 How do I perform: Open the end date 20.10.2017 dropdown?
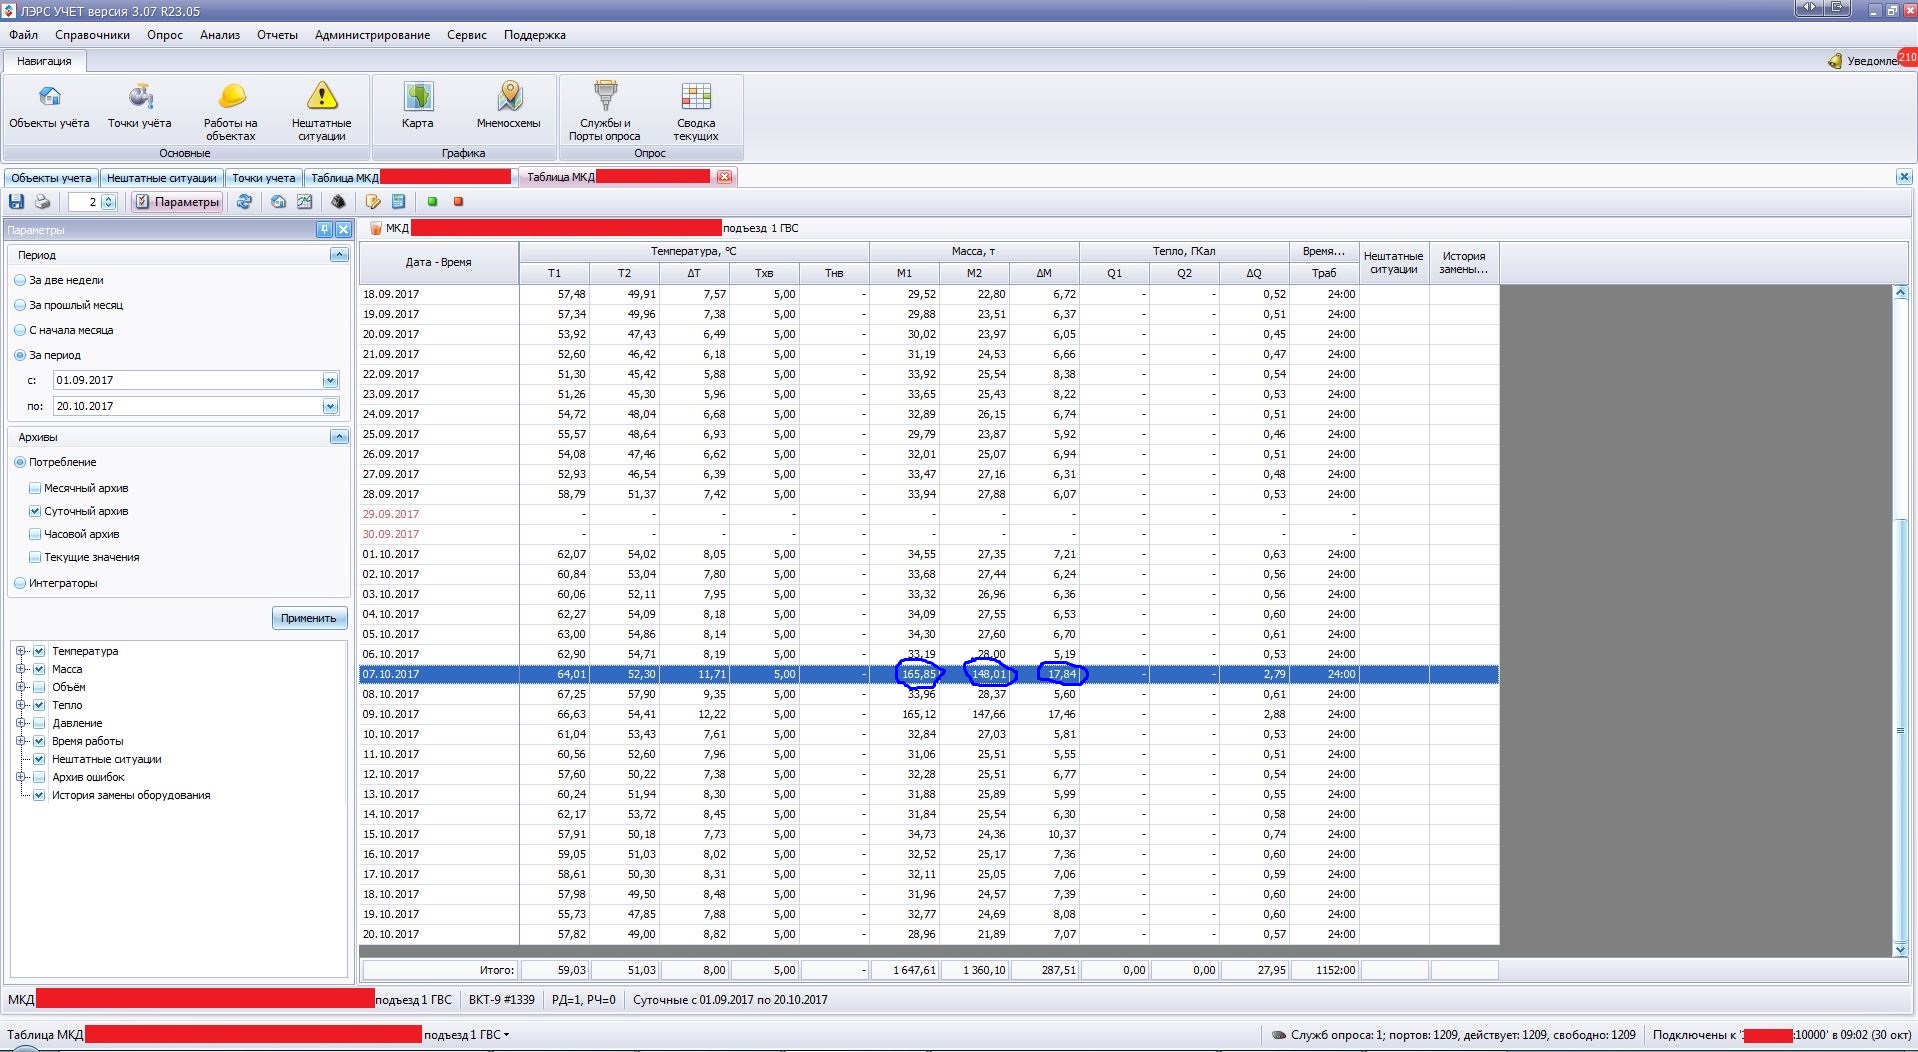click(330, 406)
